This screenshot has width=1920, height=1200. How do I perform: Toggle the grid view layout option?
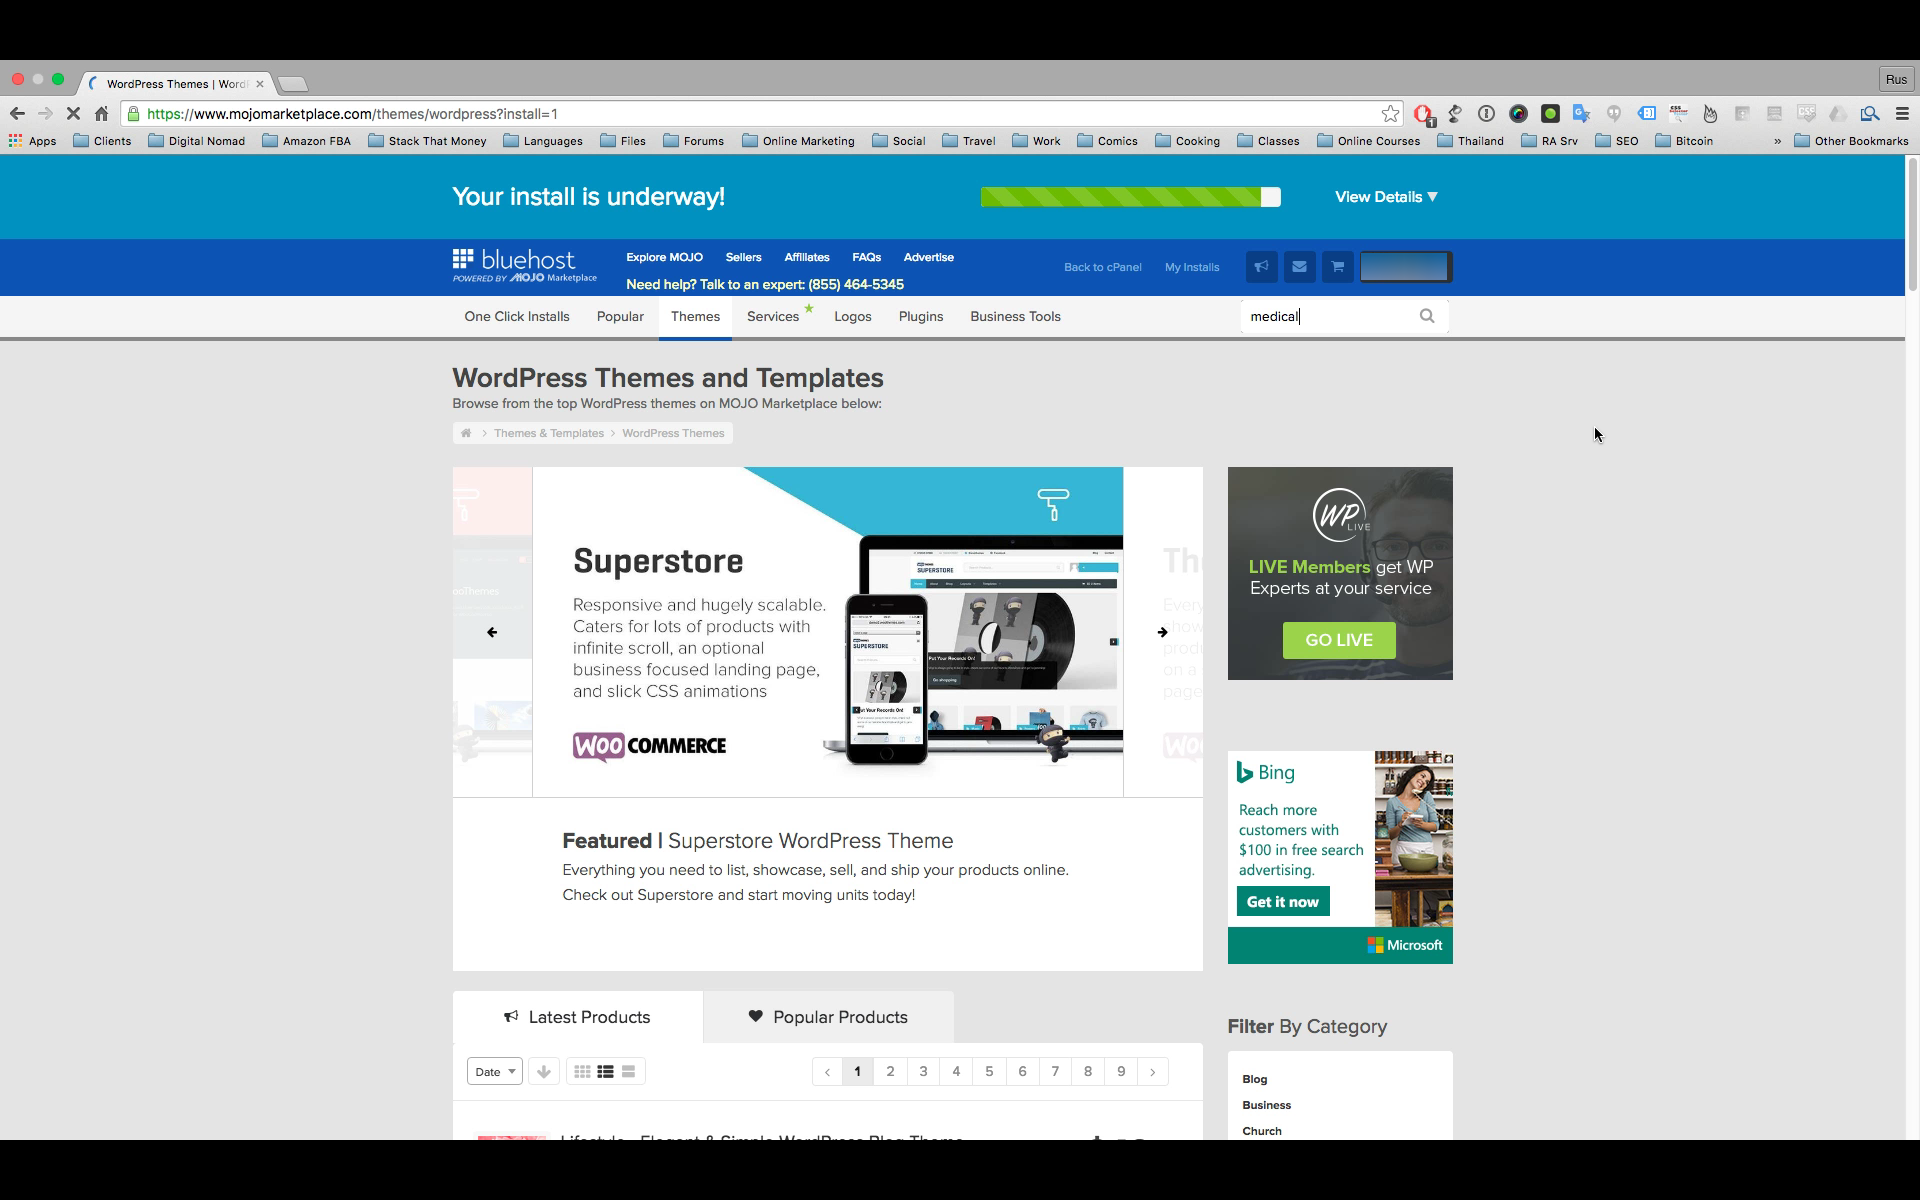(x=582, y=1071)
